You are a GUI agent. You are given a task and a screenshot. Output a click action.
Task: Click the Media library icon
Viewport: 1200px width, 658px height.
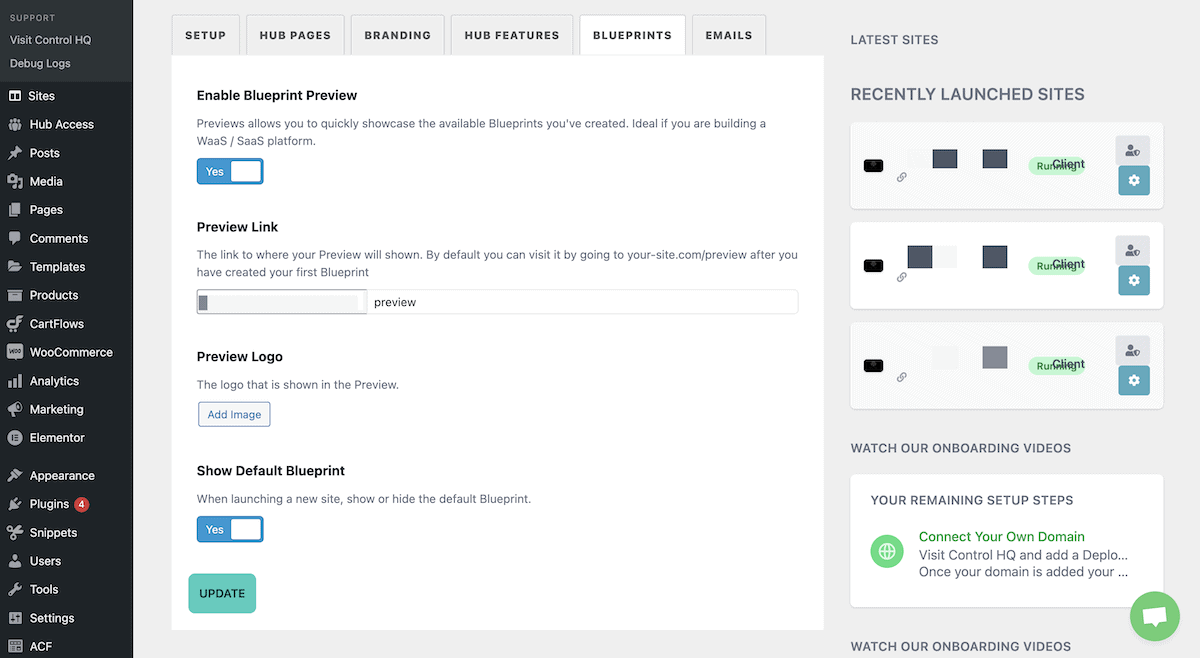[x=15, y=182]
